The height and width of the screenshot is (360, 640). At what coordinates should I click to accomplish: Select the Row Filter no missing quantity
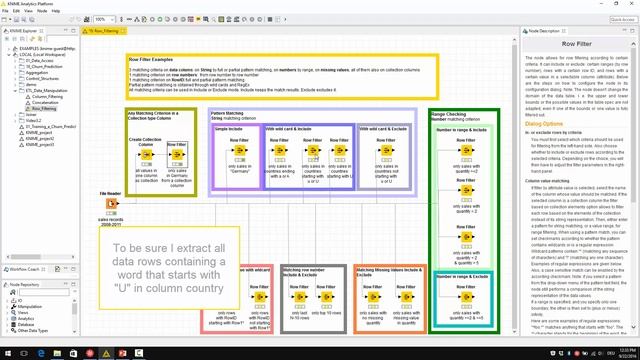[x=373, y=297]
